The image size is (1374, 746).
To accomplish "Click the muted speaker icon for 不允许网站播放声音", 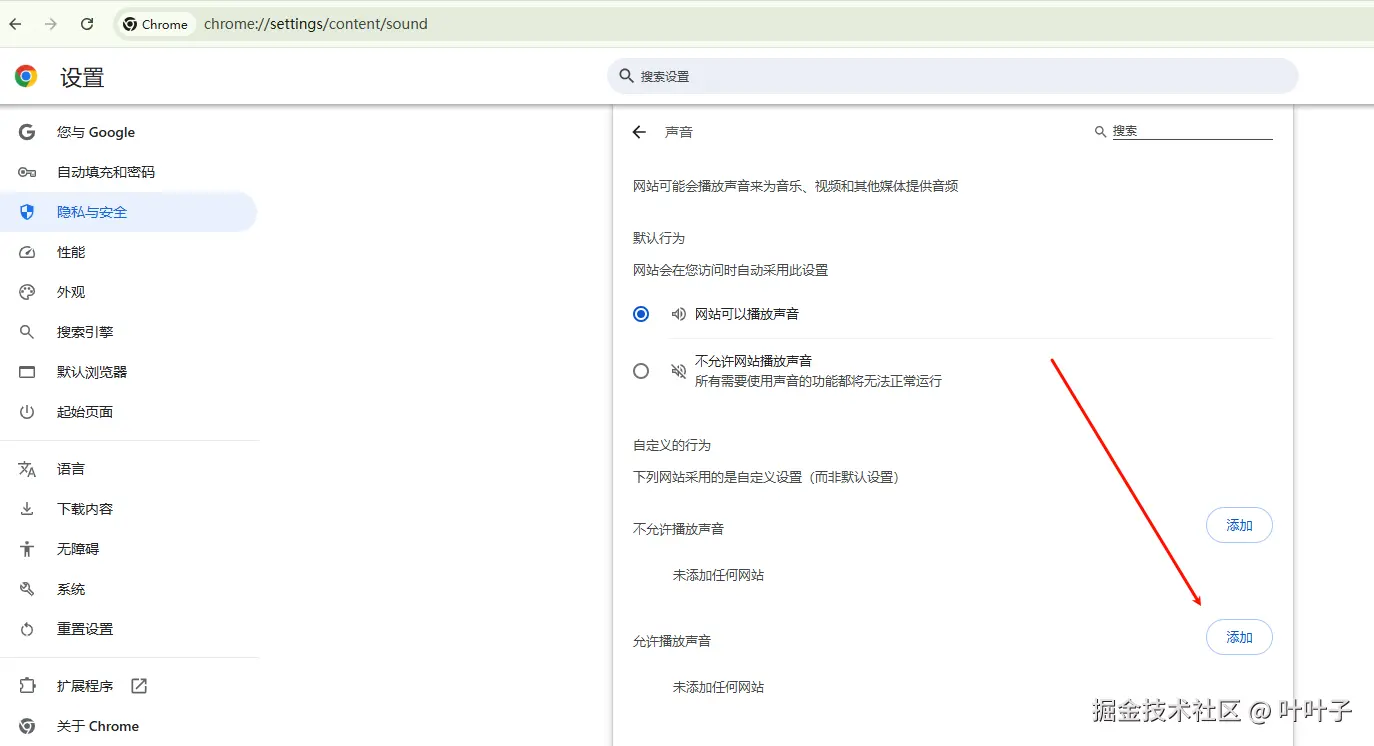I will (x=678, y=371).
